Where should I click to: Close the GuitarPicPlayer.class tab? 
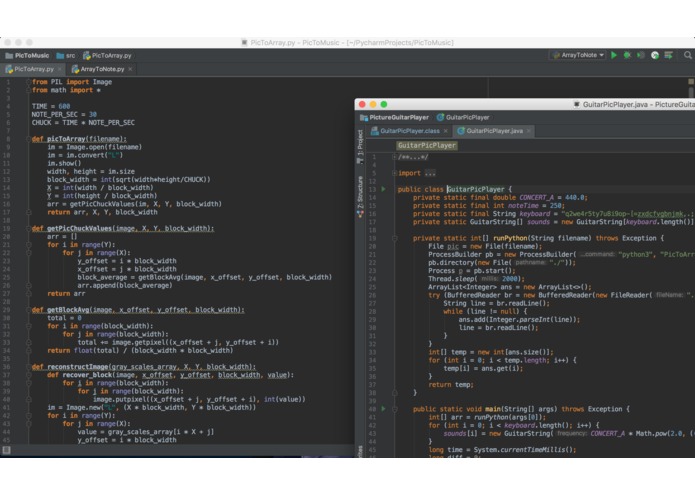point(445,131)
